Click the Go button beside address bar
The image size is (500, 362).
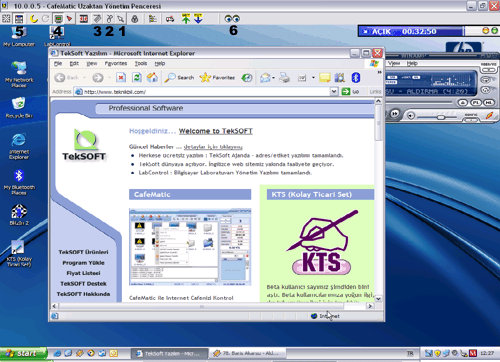[x=350, y=91]
